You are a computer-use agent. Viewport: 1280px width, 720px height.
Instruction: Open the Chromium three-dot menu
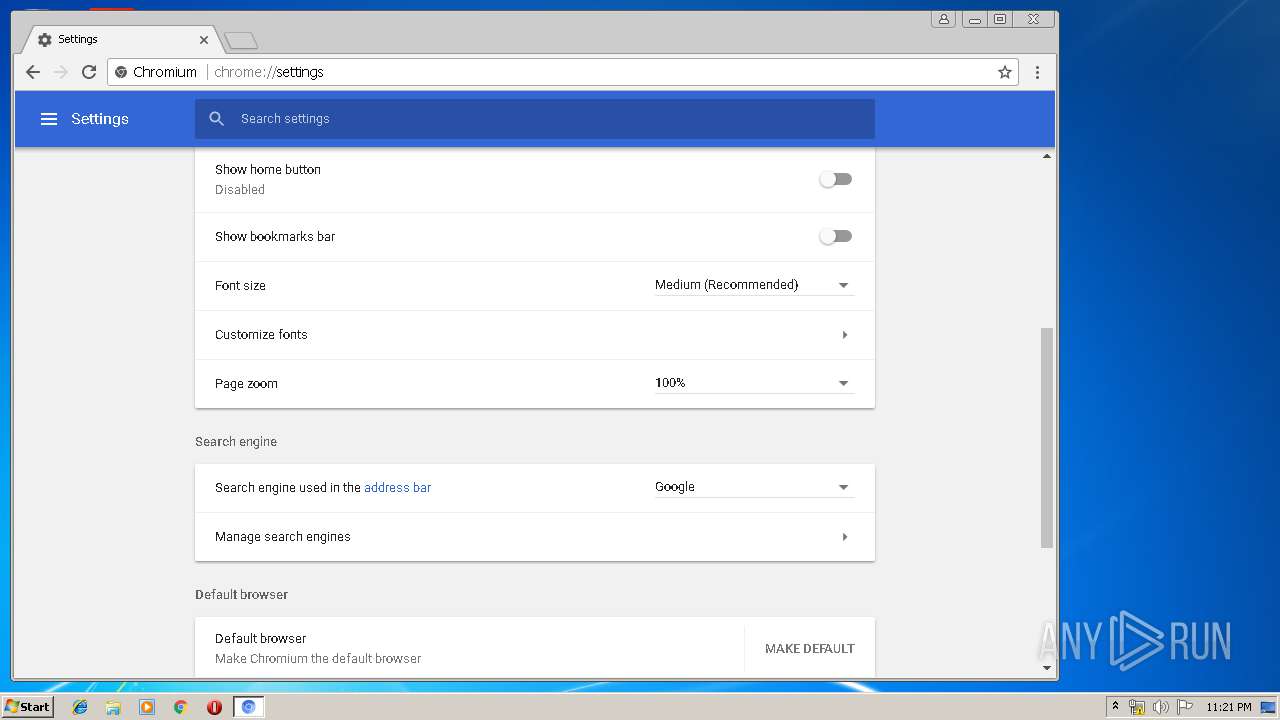(x=1037, y=72)
